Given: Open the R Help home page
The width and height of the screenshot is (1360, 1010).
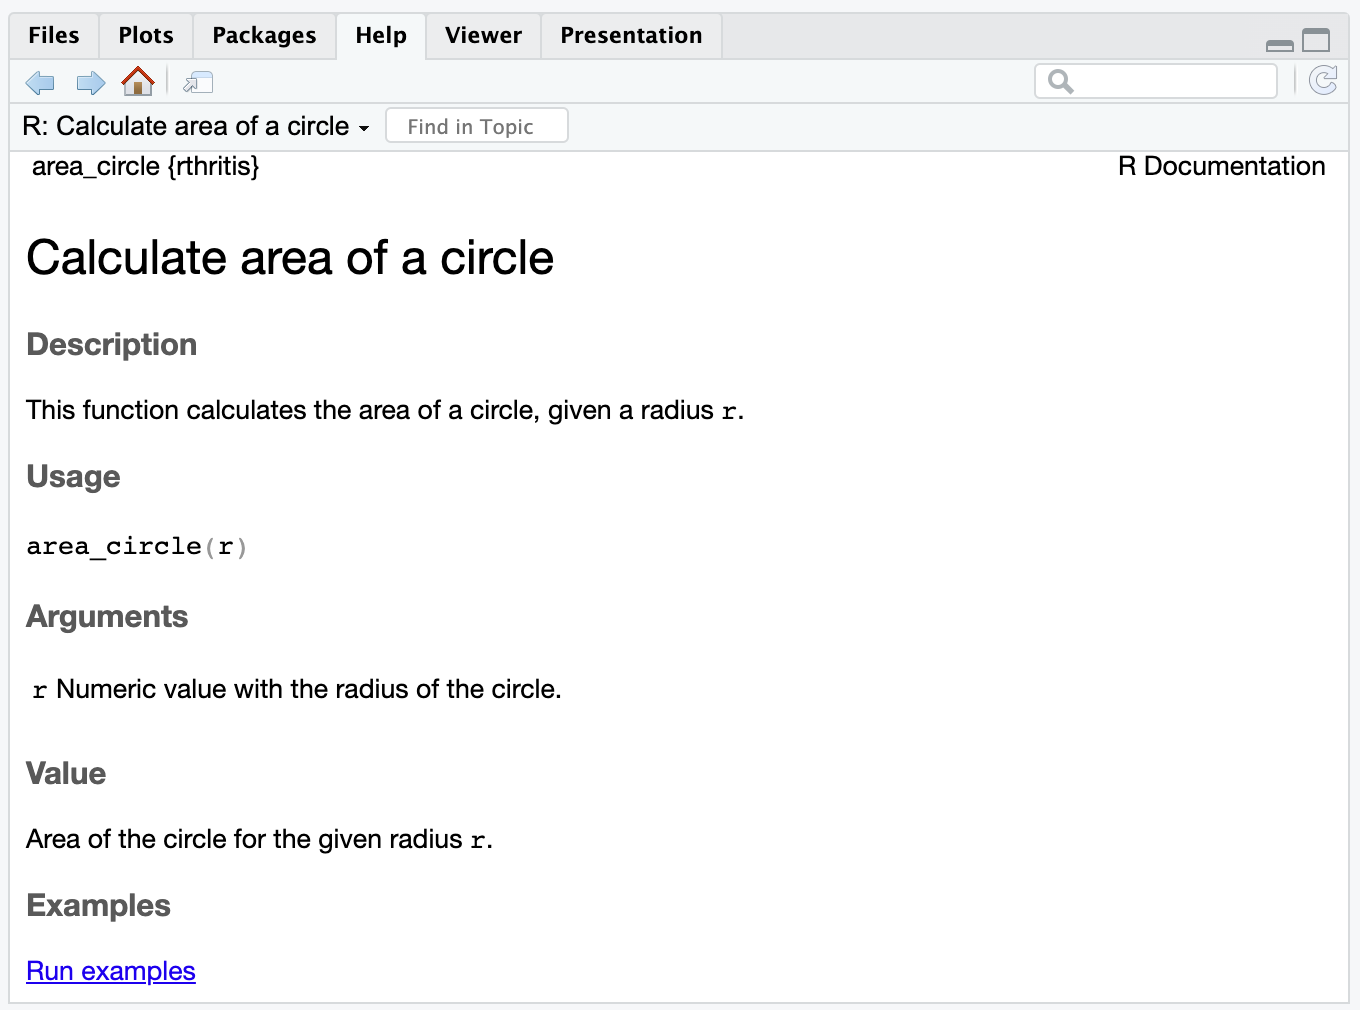Looking at the screenshot, I should click(138, 82).
